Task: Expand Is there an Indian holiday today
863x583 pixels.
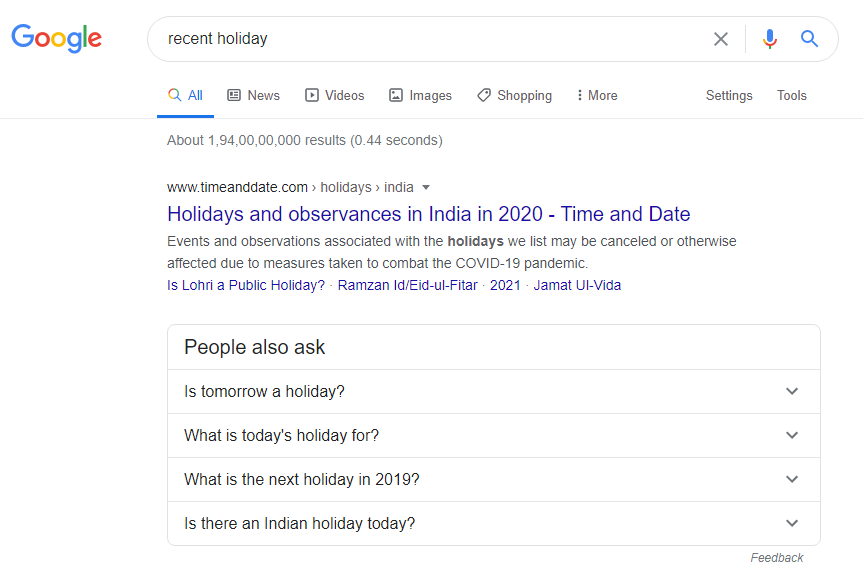Action: pos(494,524)
